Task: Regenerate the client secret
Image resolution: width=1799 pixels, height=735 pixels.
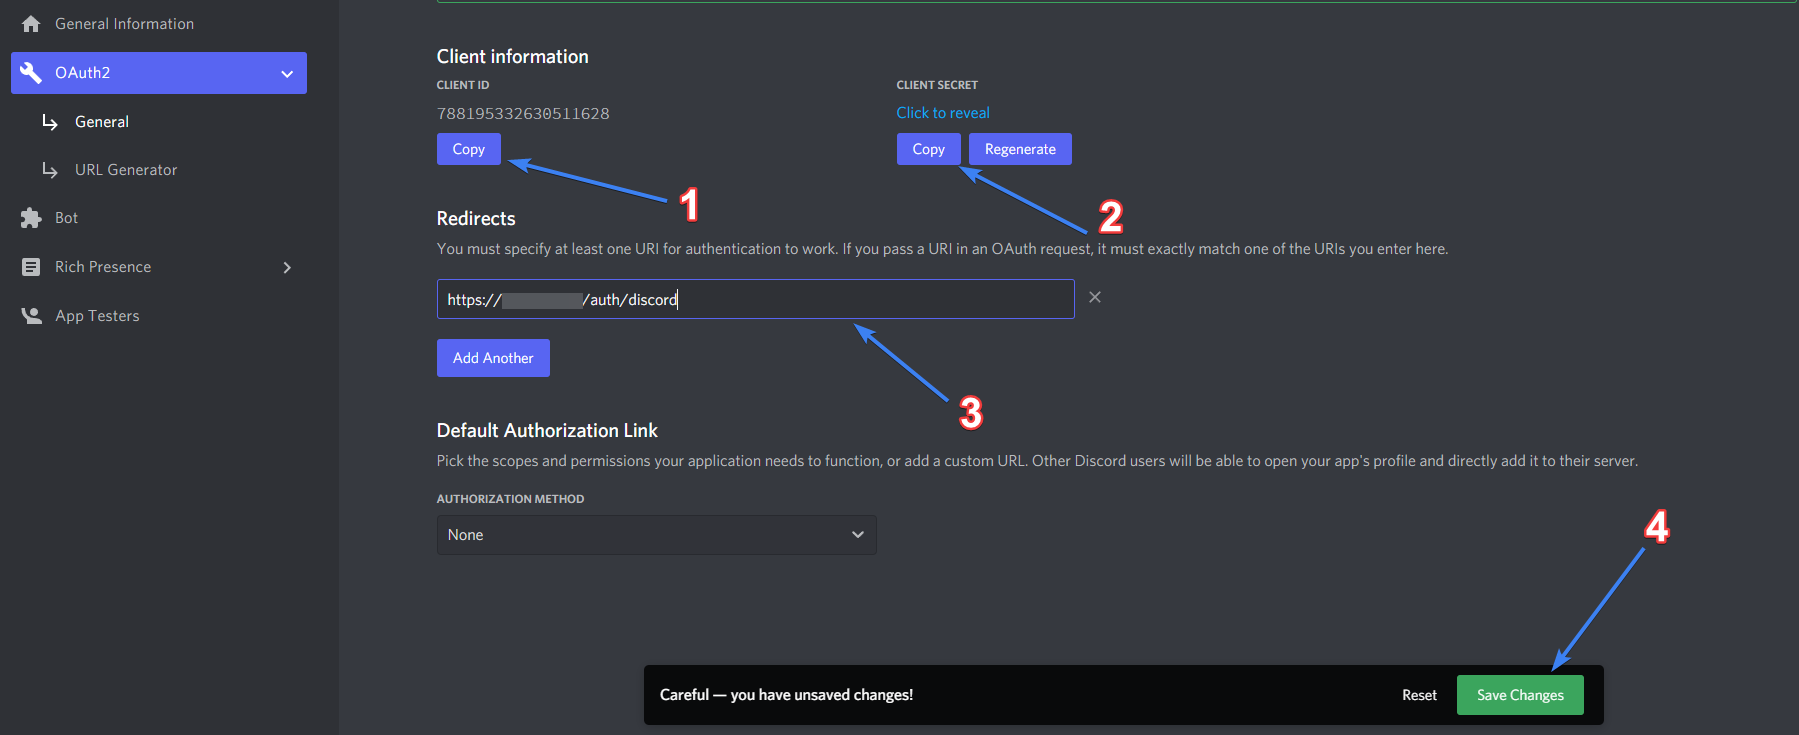Action: tap(1020, 149)
